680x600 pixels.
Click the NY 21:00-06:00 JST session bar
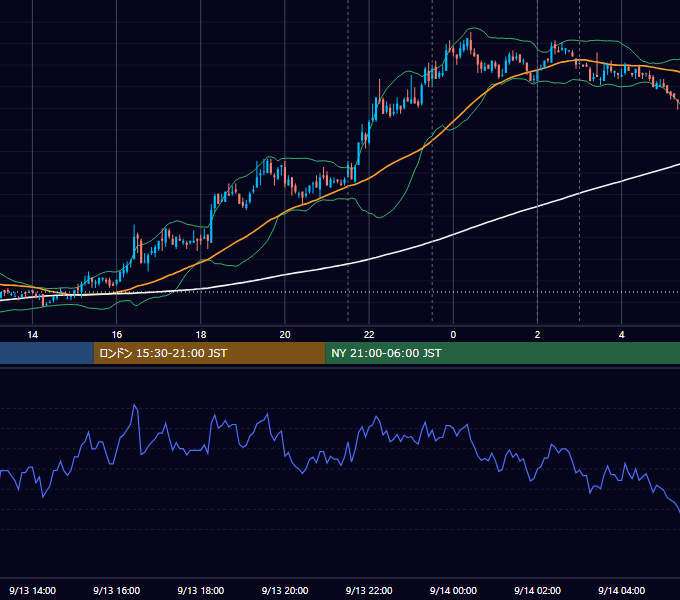click(x=503, y=353)
